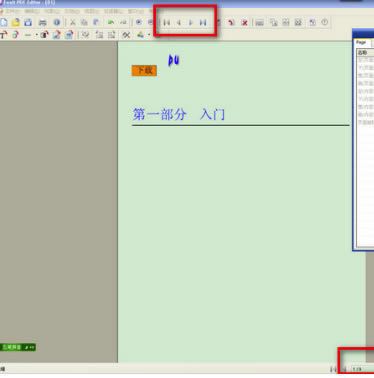Switch to the Page tab in the side panel

click(x=361, y=43)
